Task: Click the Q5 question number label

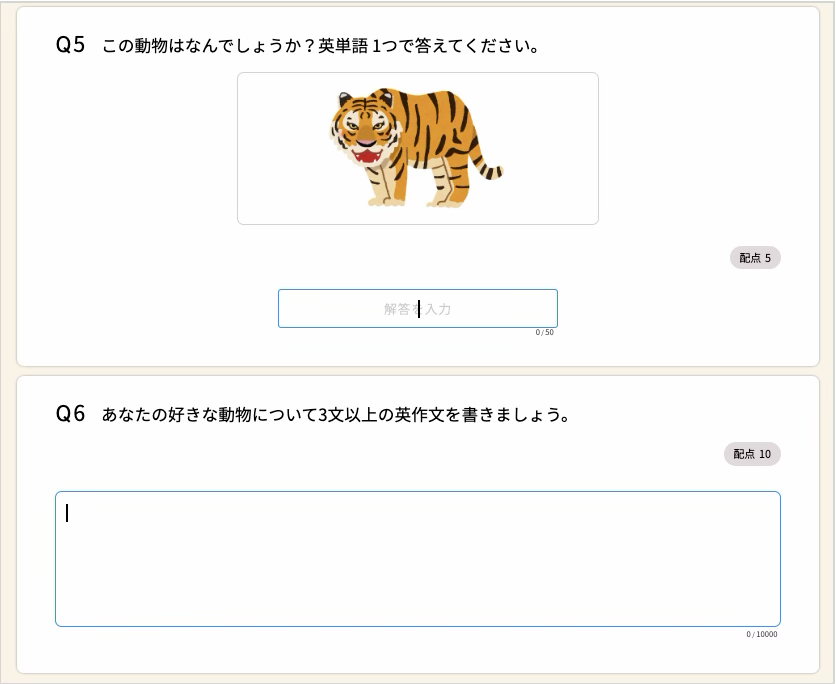Action: click(70, 45)
